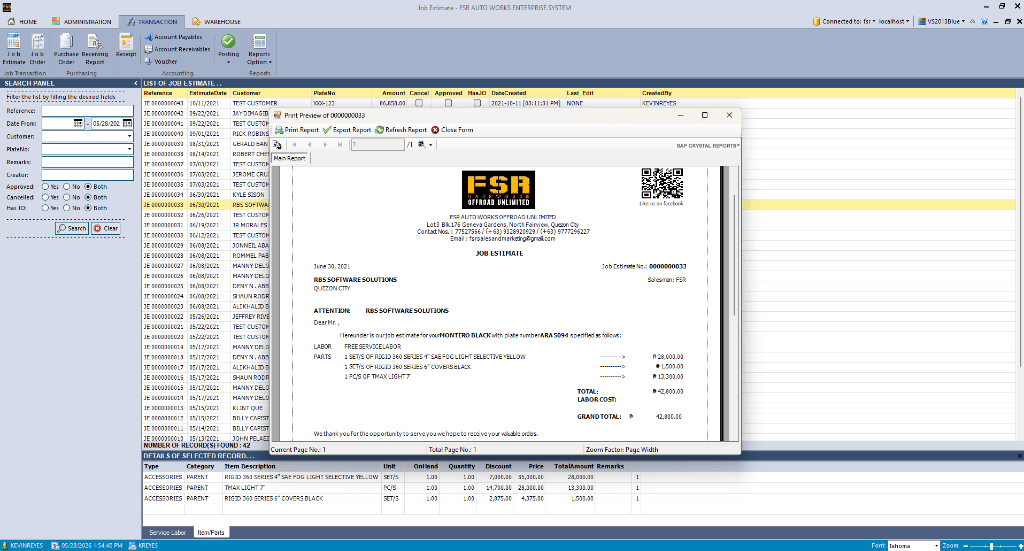Minimize the ribbon with arrow icon

[972, 22]
